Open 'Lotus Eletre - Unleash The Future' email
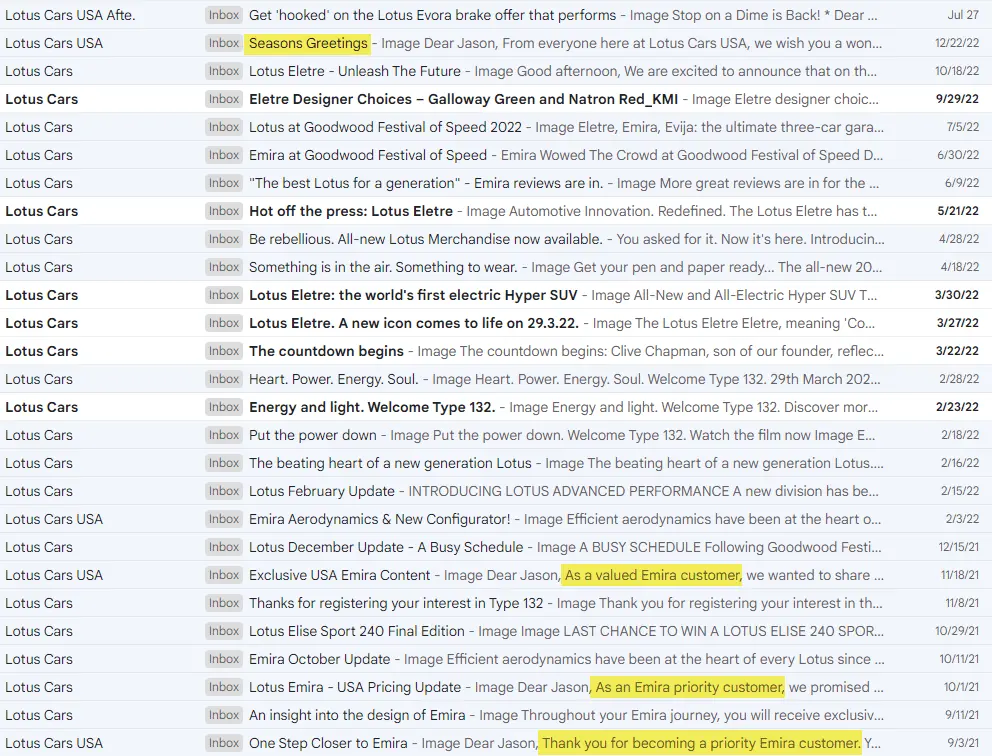Image resolution: width=992 pixels, height=756 pixels. click(355, 71)
